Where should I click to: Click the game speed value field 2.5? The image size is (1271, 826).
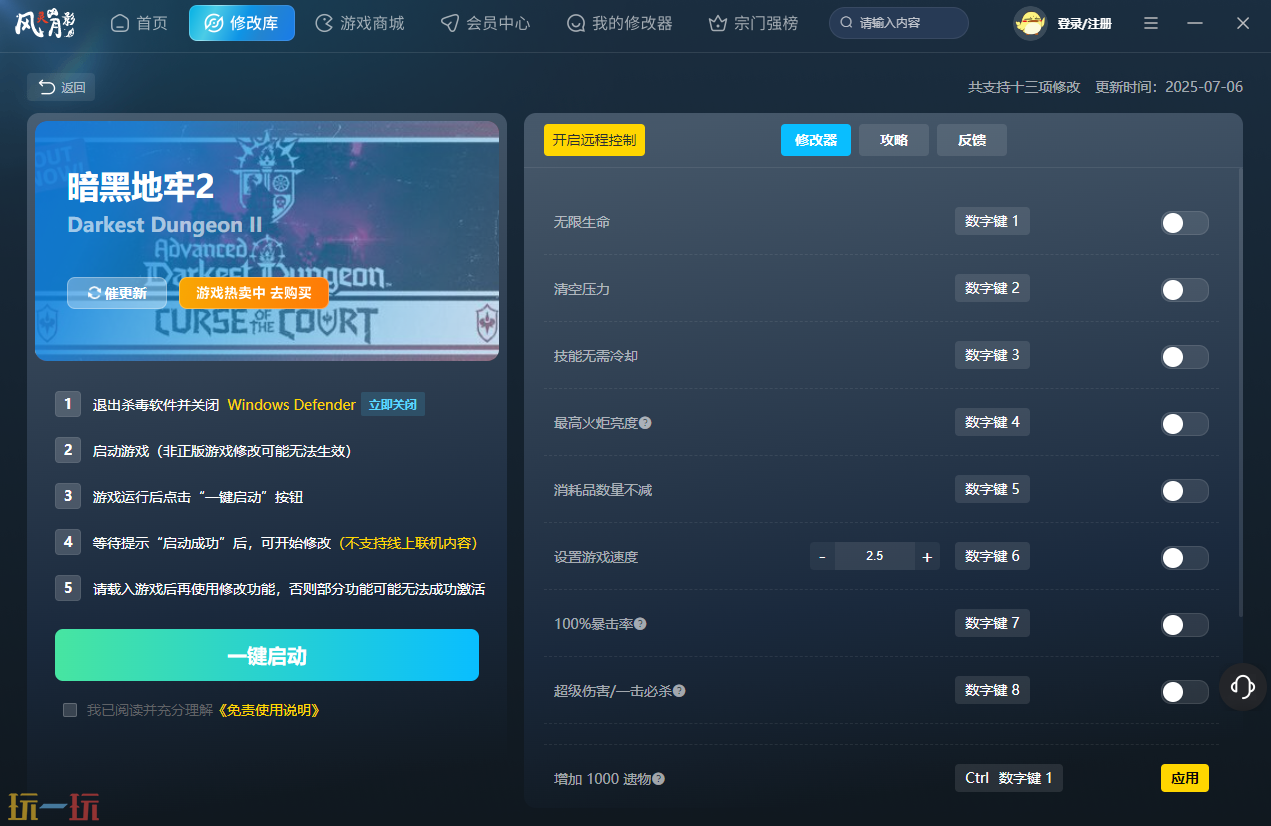click(875, 556)
